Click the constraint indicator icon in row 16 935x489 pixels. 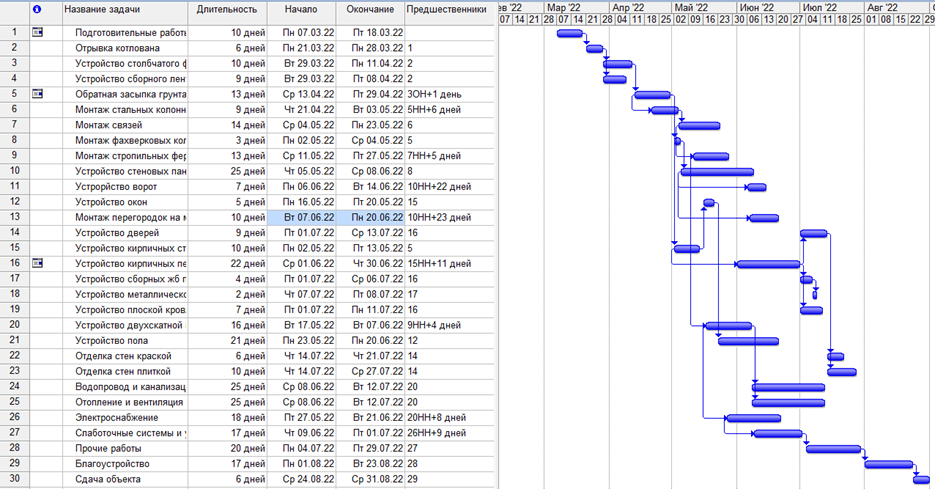[x=38, y=263]
